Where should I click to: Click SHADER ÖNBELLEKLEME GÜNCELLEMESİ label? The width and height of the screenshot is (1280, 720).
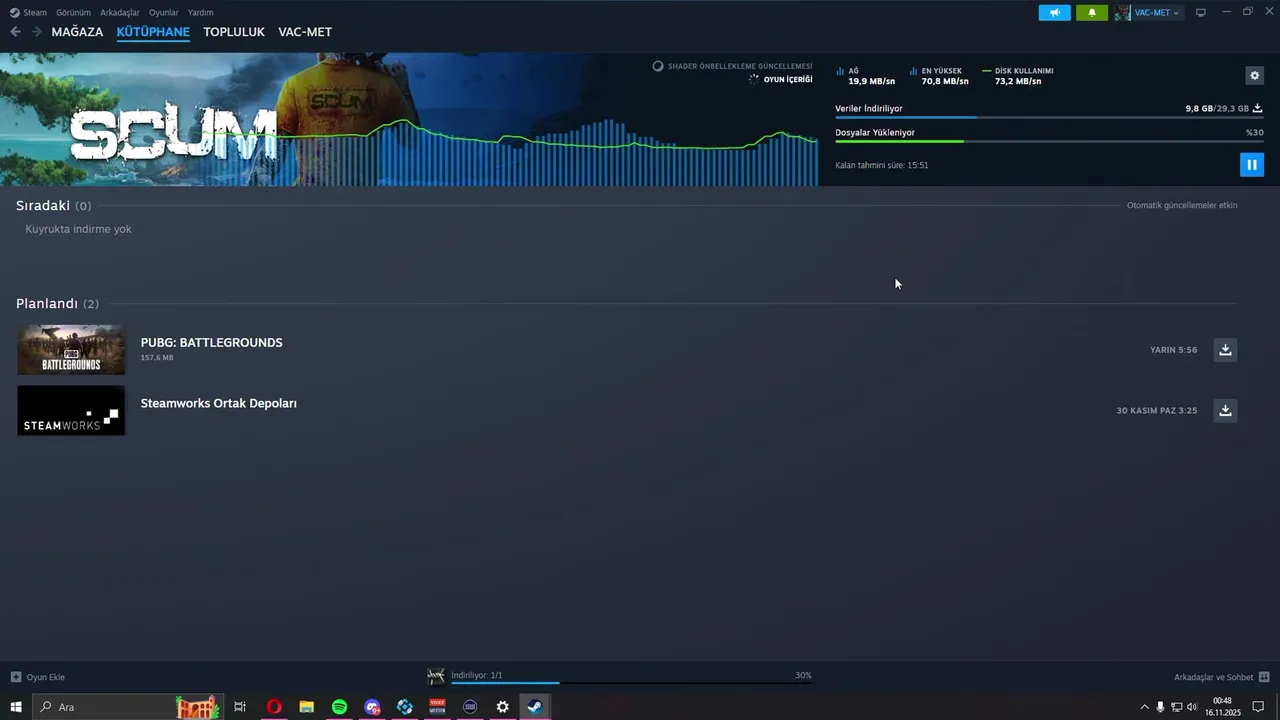pos(740,66)
